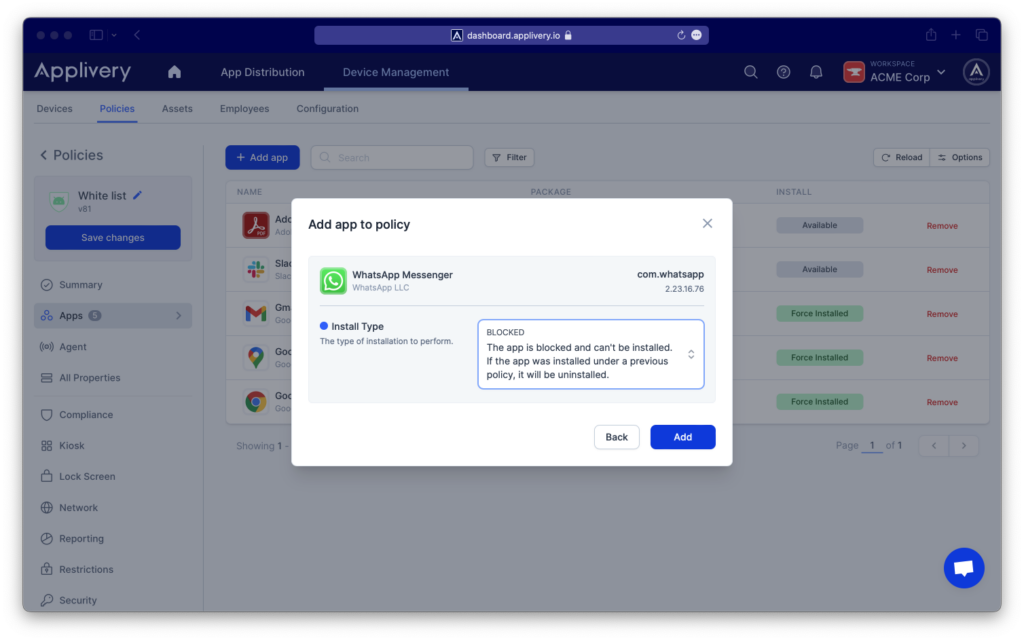Viewport: 1024px width, 640px height.
Task: Switch to the Policies tab
Action: point(117,108)
